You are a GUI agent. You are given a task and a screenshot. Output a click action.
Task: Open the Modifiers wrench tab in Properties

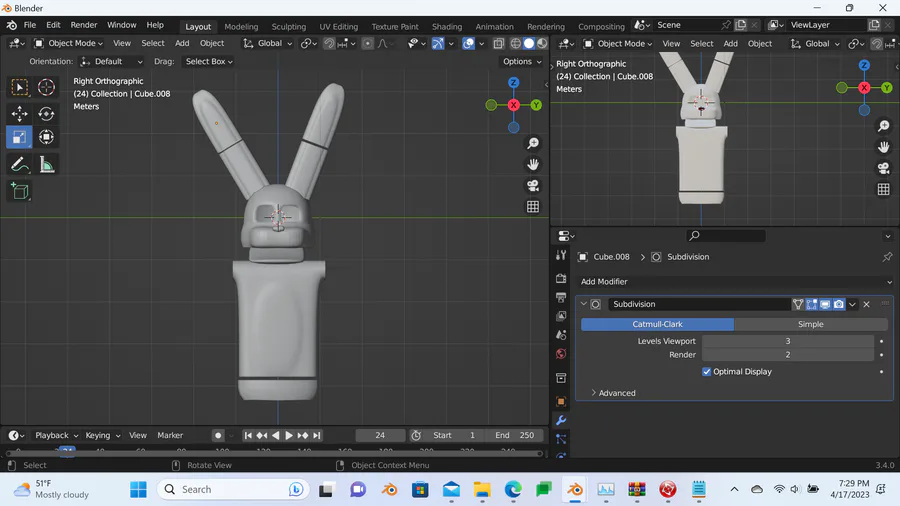click(561, 420)
